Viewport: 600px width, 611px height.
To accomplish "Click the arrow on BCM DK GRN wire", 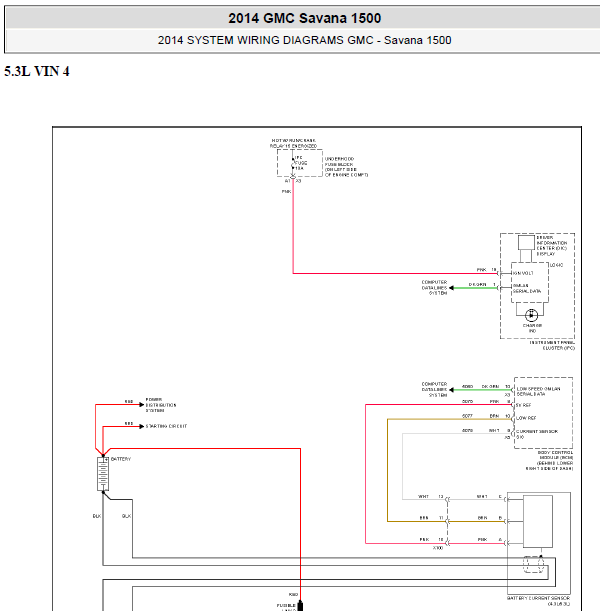I will pos(451,390).
